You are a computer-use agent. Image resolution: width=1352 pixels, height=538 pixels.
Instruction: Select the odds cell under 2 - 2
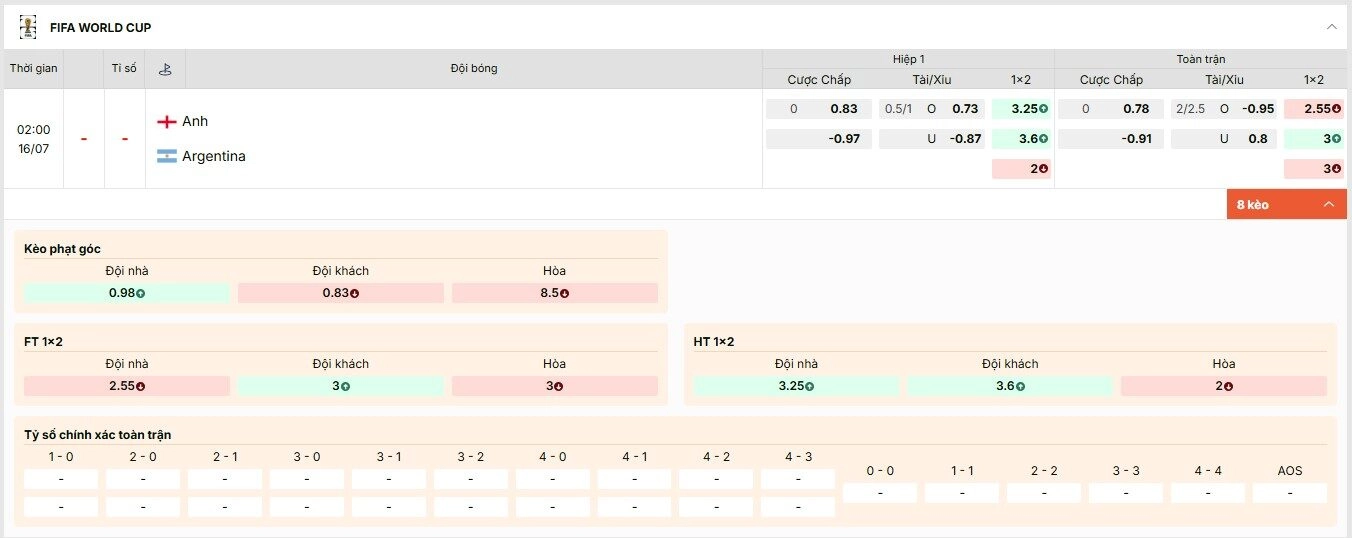pos(1044,493)
